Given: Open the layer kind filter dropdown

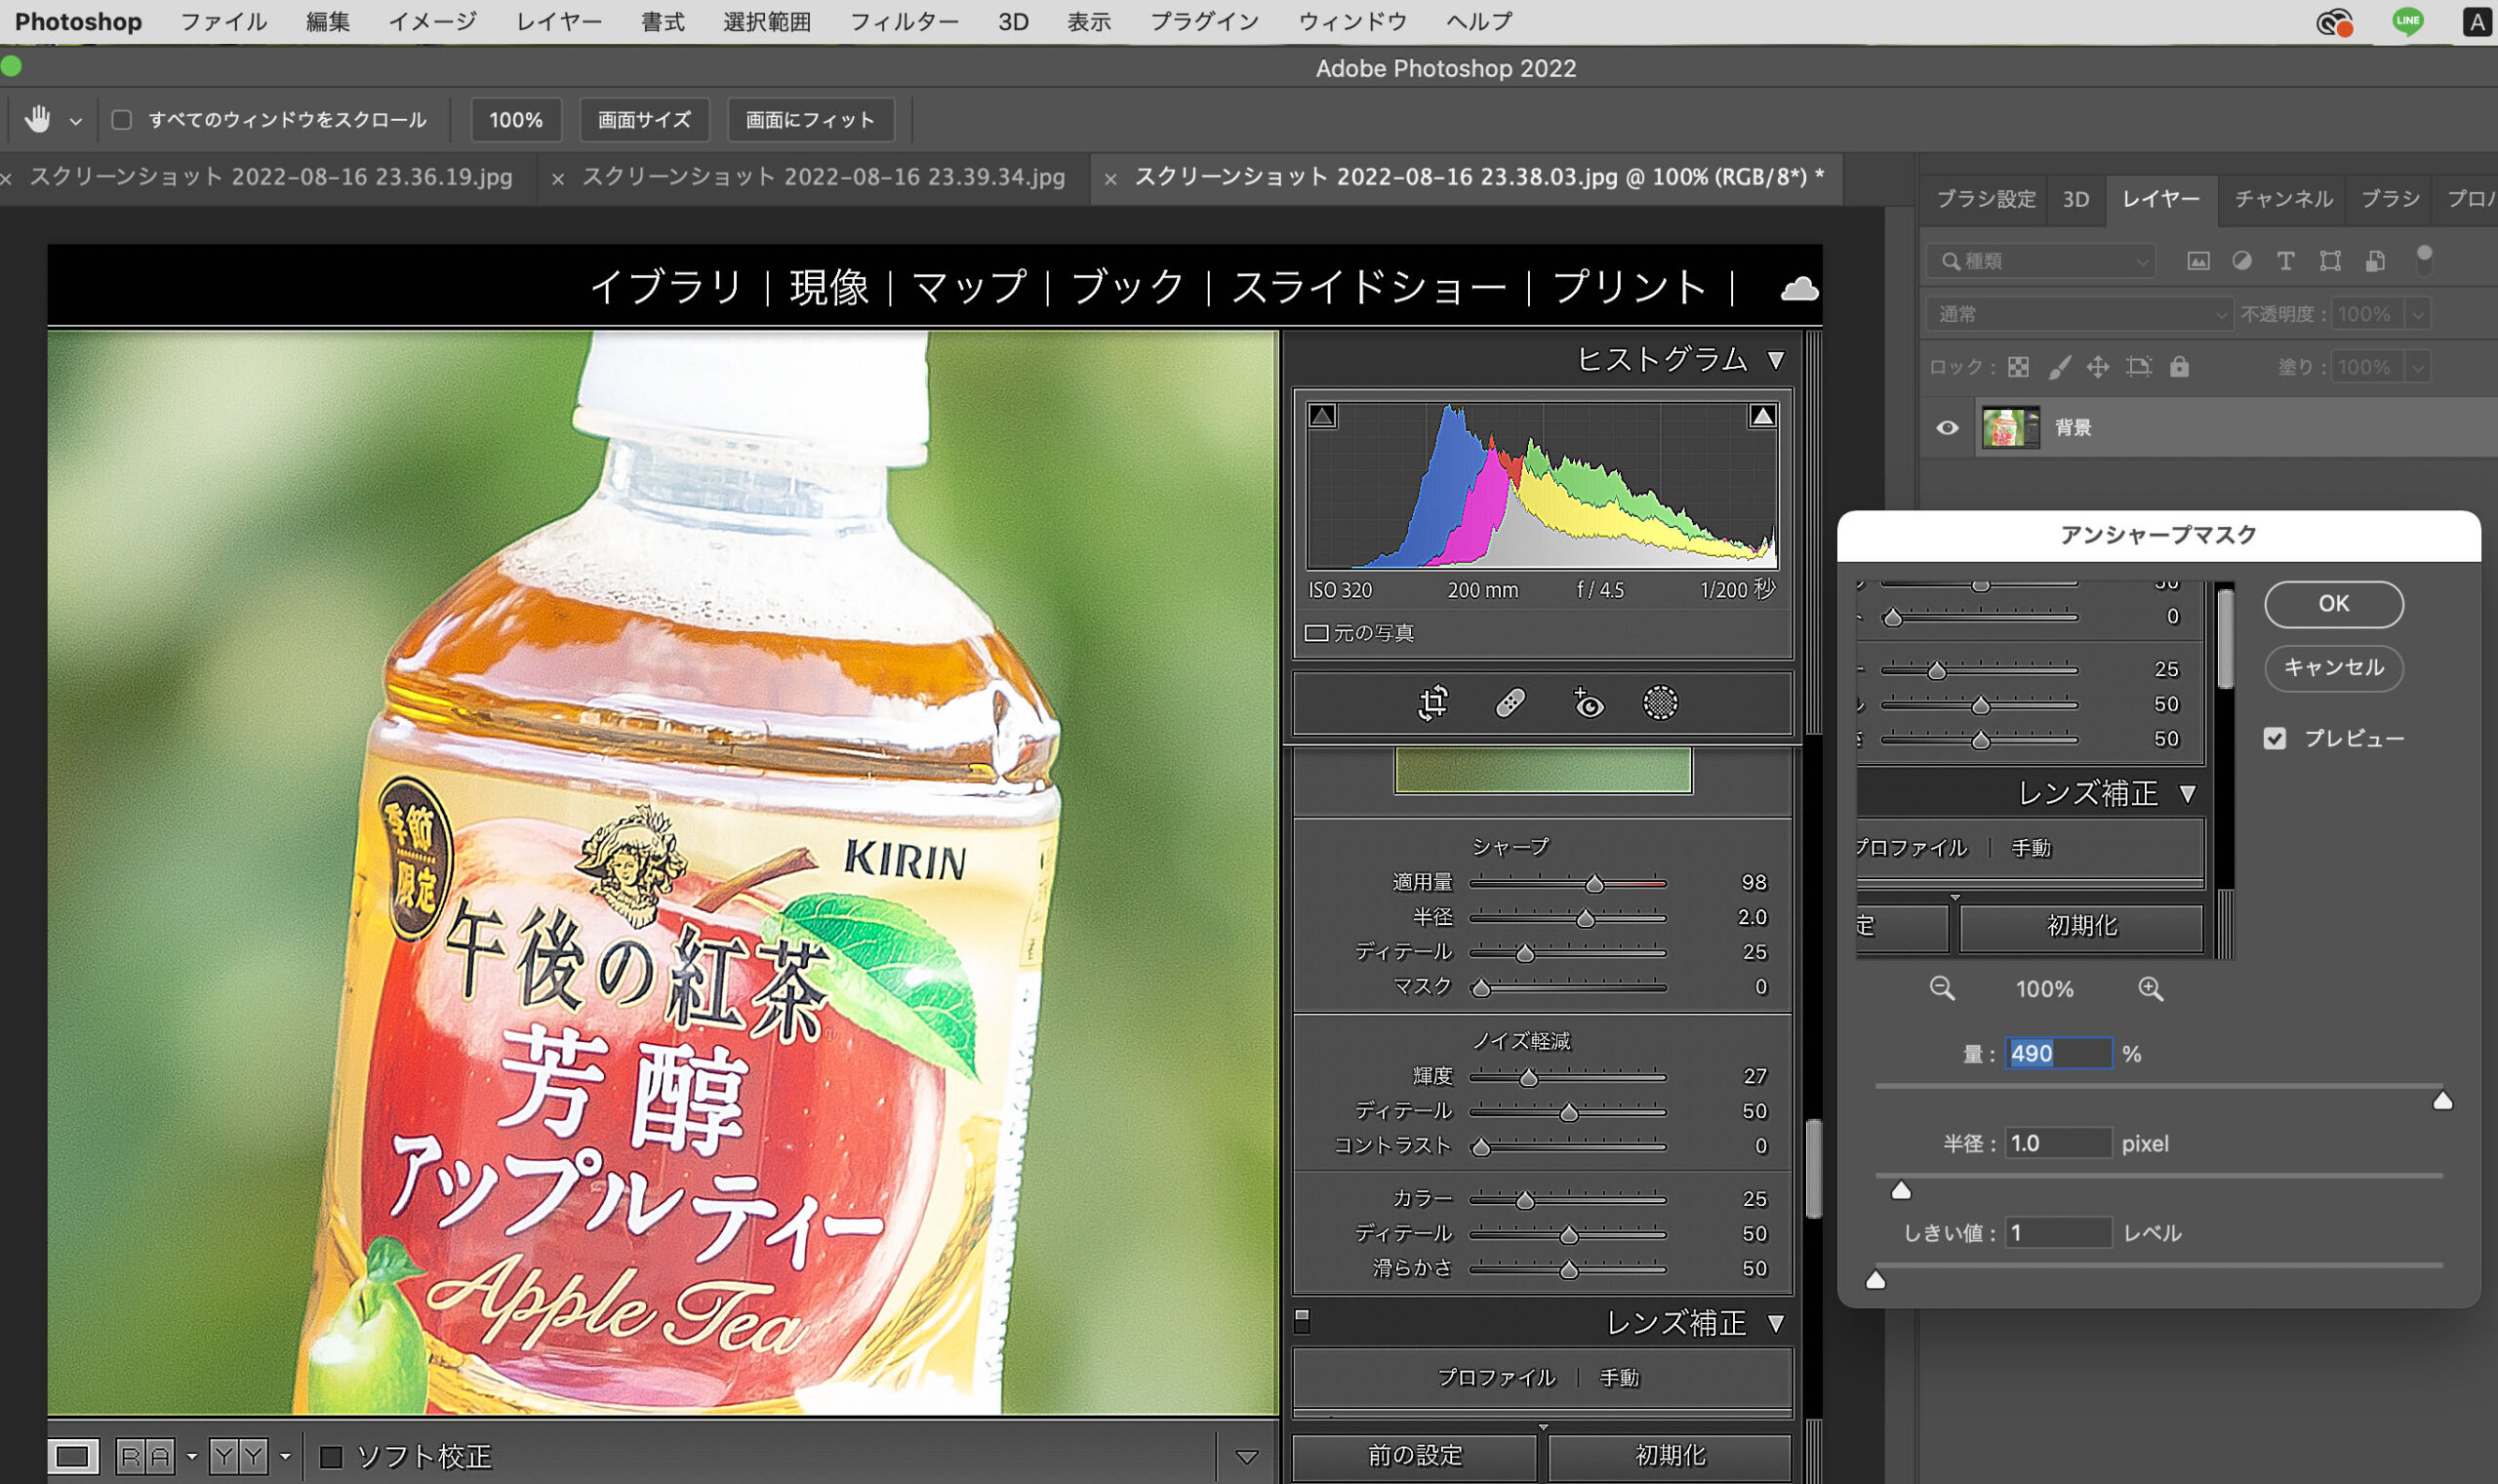Looking at the screenshot, I should pos(2040,261).
